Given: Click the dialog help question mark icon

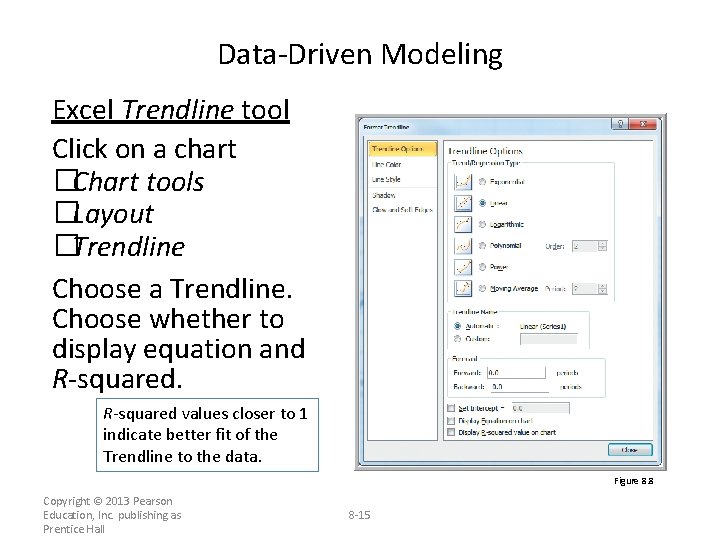Looking at the screenshot, I should pyautogui.click(x=620, y=124).
